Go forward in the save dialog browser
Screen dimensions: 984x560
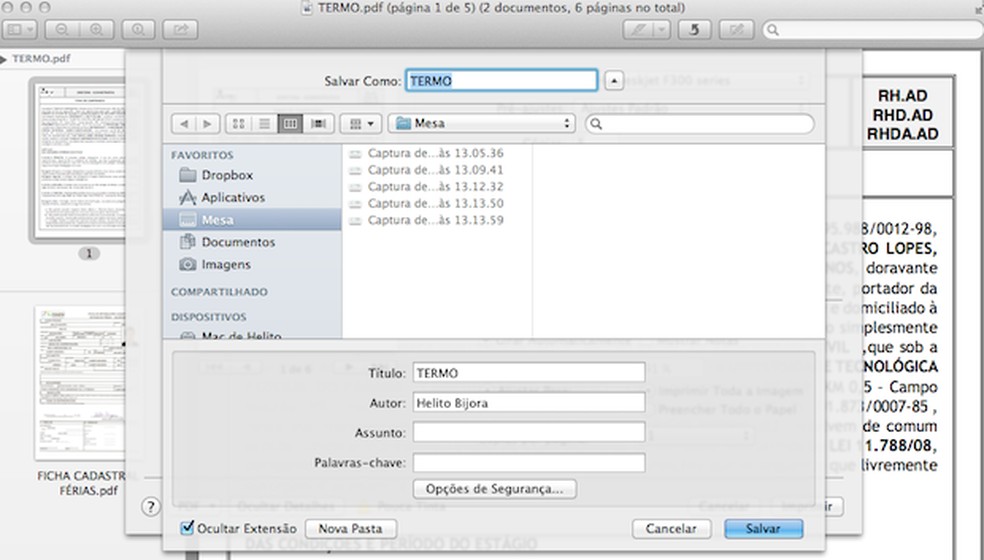point(207,124)
